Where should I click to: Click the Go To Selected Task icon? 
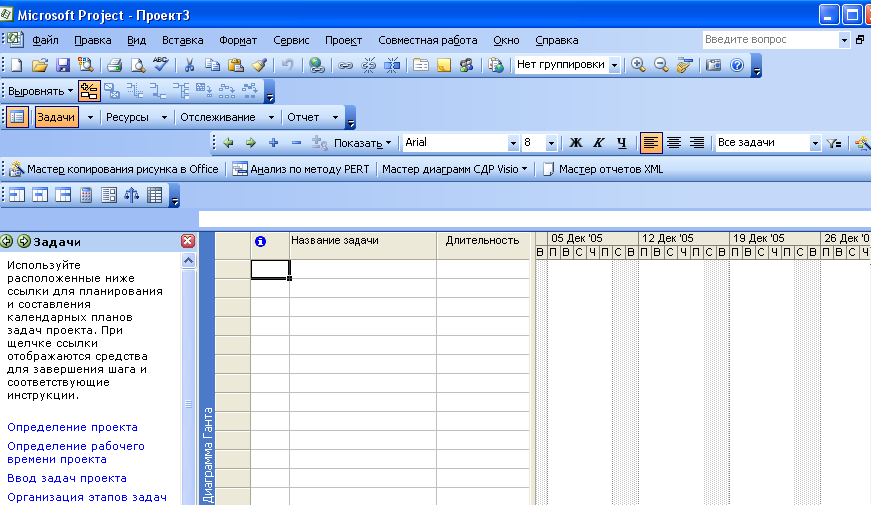684,65
